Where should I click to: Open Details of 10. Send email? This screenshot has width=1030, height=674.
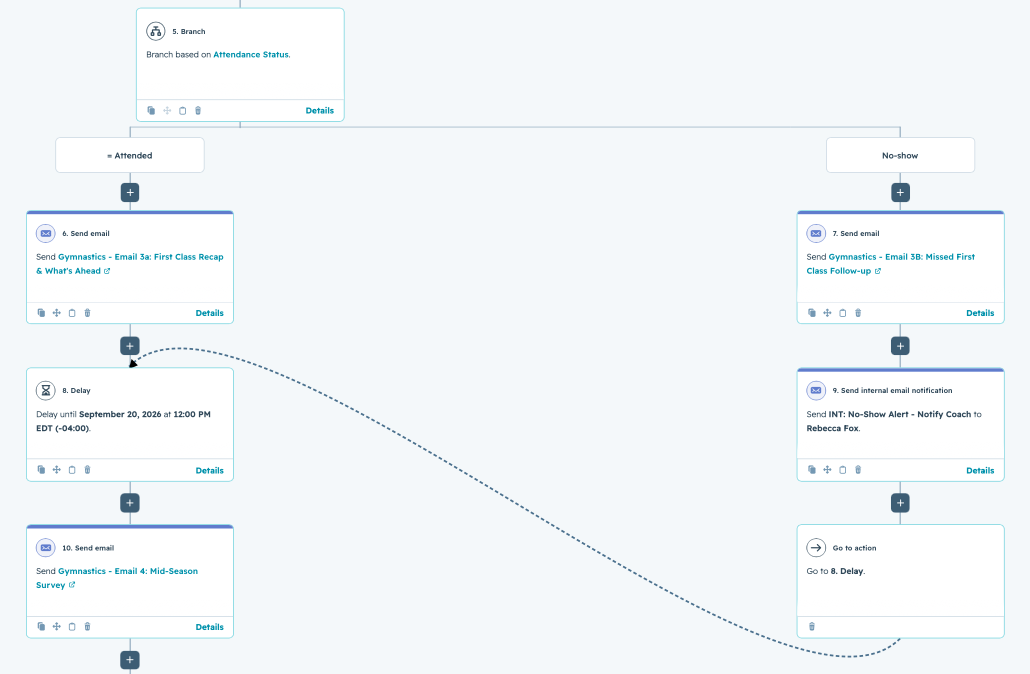210,627
